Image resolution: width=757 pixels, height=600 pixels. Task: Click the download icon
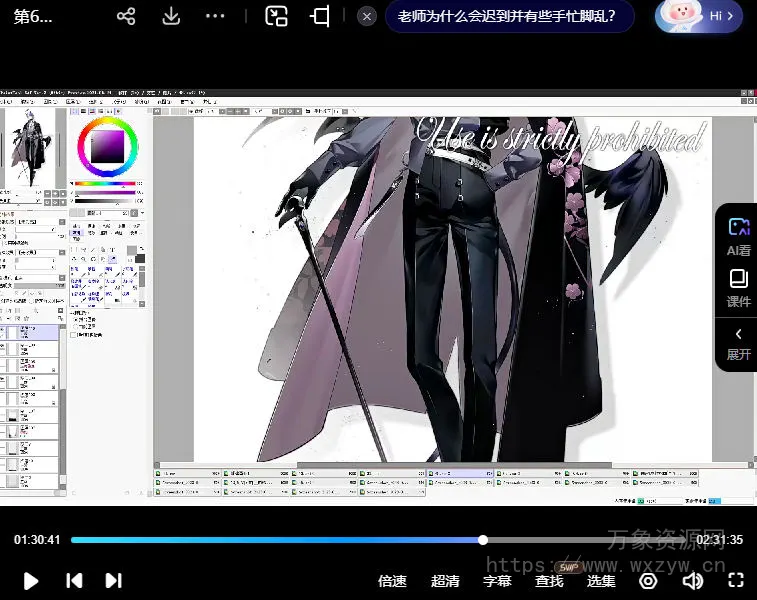tap(171, 16)
